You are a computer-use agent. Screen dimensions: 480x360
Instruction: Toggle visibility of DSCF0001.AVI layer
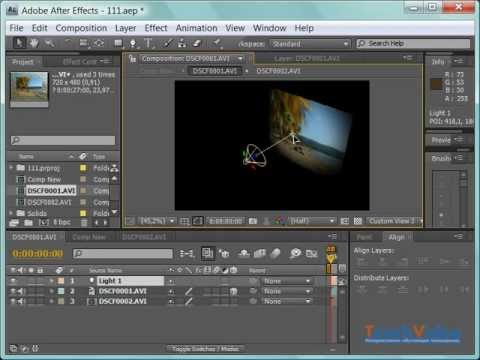pos(13,291)
